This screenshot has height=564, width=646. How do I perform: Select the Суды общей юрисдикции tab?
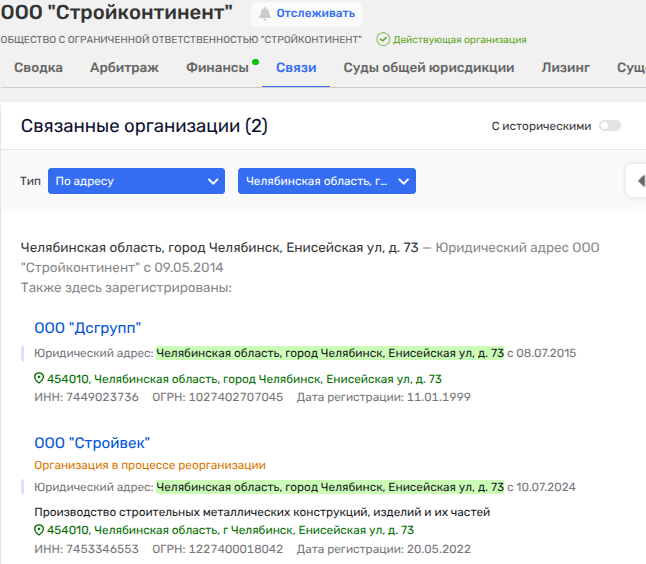click(x=428, y=68)
